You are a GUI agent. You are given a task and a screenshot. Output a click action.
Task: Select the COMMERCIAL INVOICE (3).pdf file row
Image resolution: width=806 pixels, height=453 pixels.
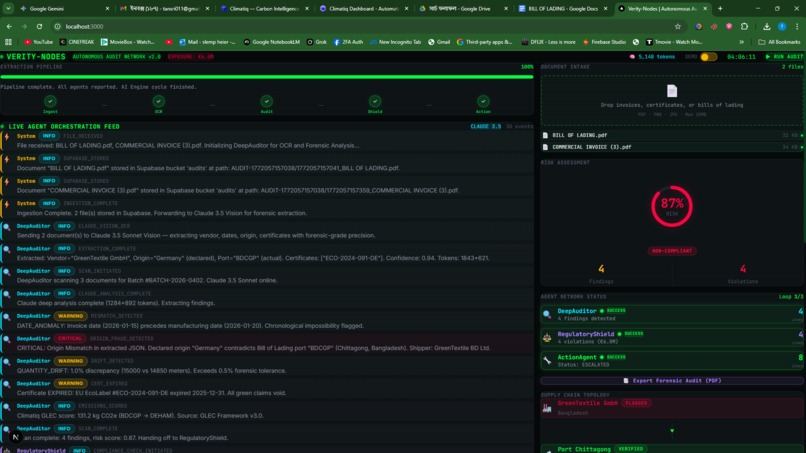[x=672, y=147]
